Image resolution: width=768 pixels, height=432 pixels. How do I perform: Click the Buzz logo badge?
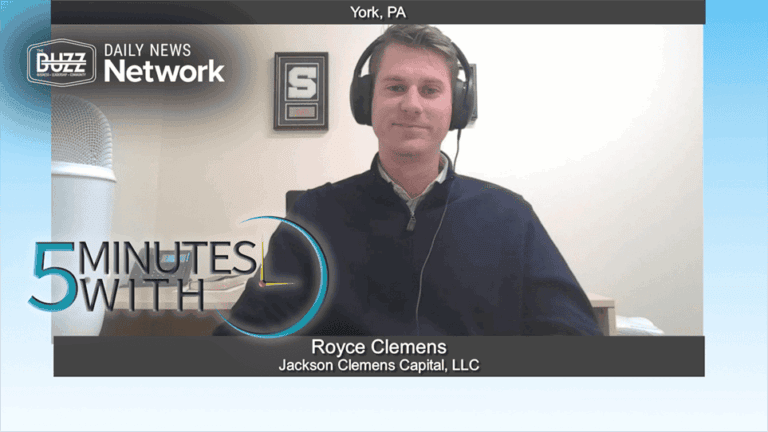61,63
